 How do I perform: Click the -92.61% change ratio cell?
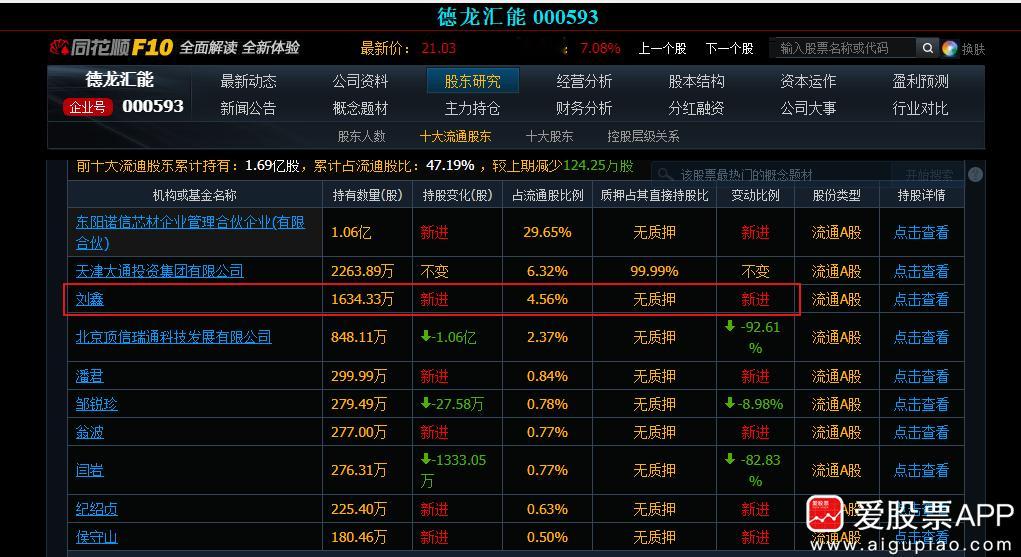[753, 337]
